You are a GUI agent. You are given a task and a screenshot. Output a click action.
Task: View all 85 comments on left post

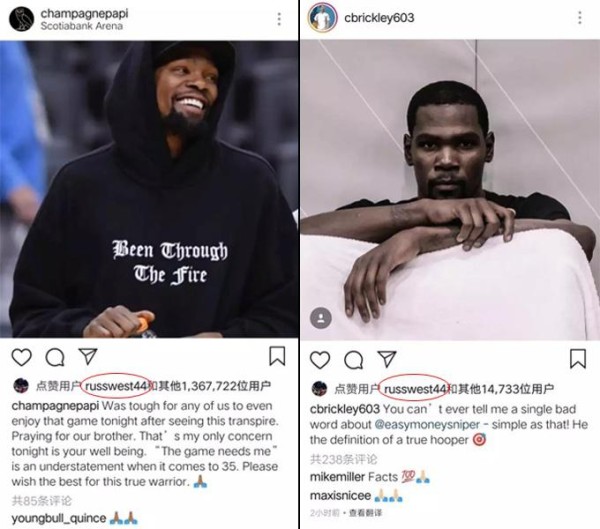tap(42, 500)
